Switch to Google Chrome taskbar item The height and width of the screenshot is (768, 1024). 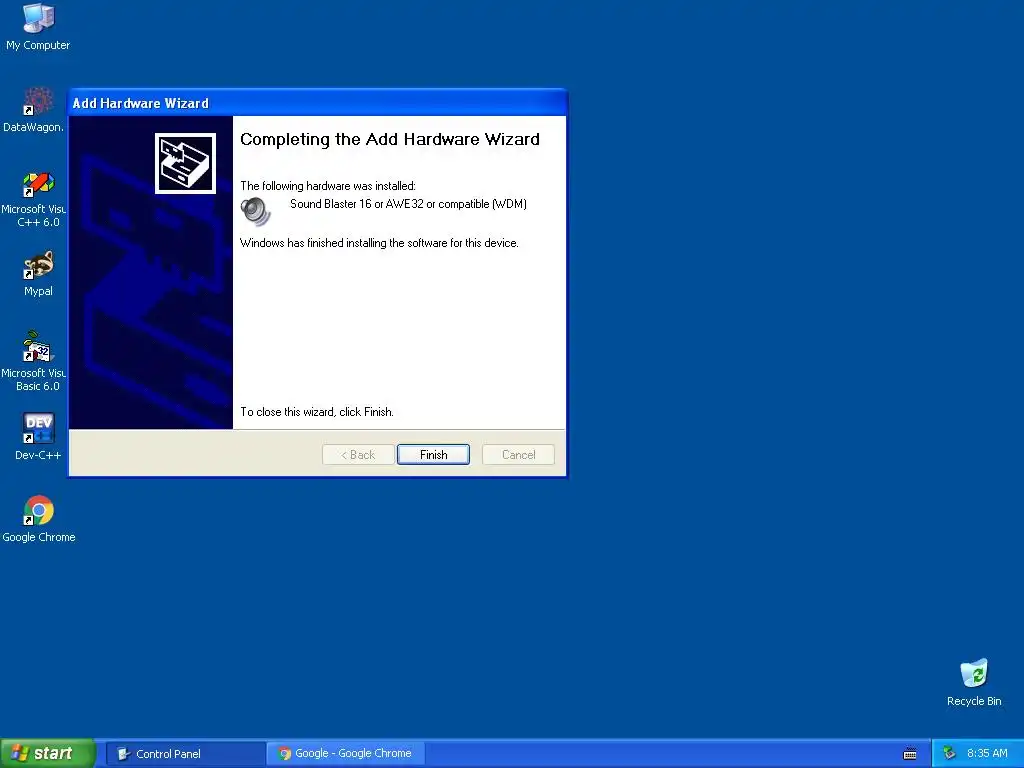pyautogui.click(x=346, y=754)
